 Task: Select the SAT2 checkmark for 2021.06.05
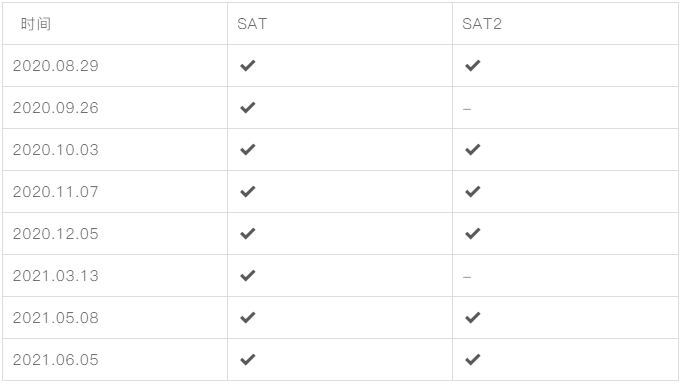point(472,360)
